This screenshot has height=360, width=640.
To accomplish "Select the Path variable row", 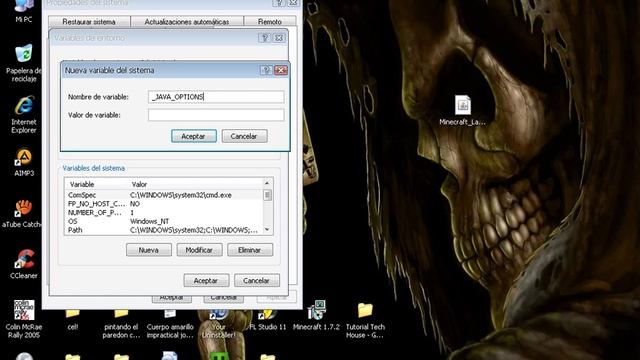I will click(164, 230).
